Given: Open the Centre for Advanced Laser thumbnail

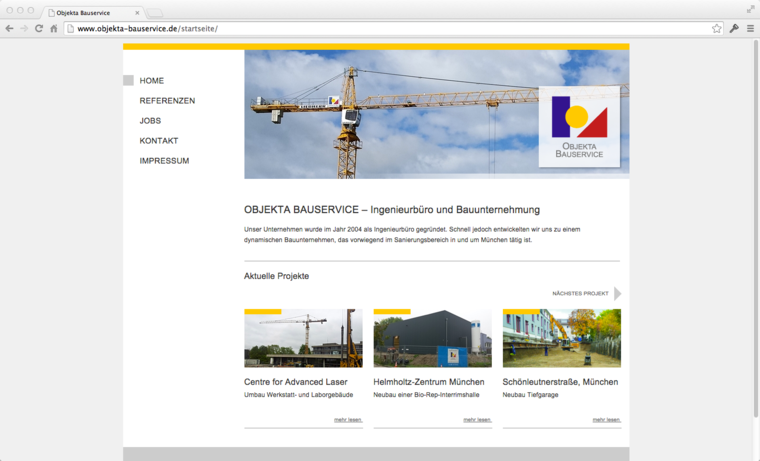Looking at the screenshot, I should point(303,338).
